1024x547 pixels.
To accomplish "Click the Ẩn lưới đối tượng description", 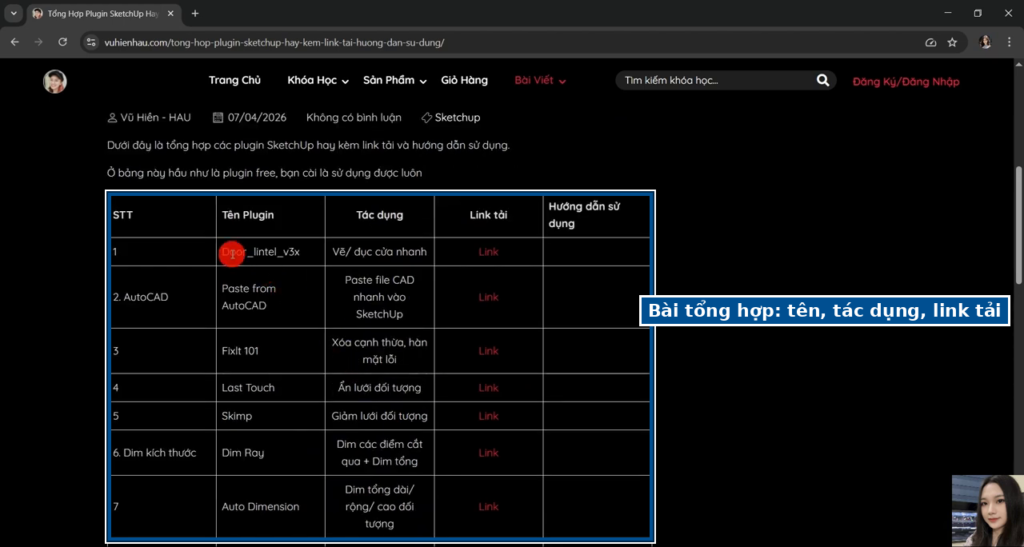I will (379, 388).
